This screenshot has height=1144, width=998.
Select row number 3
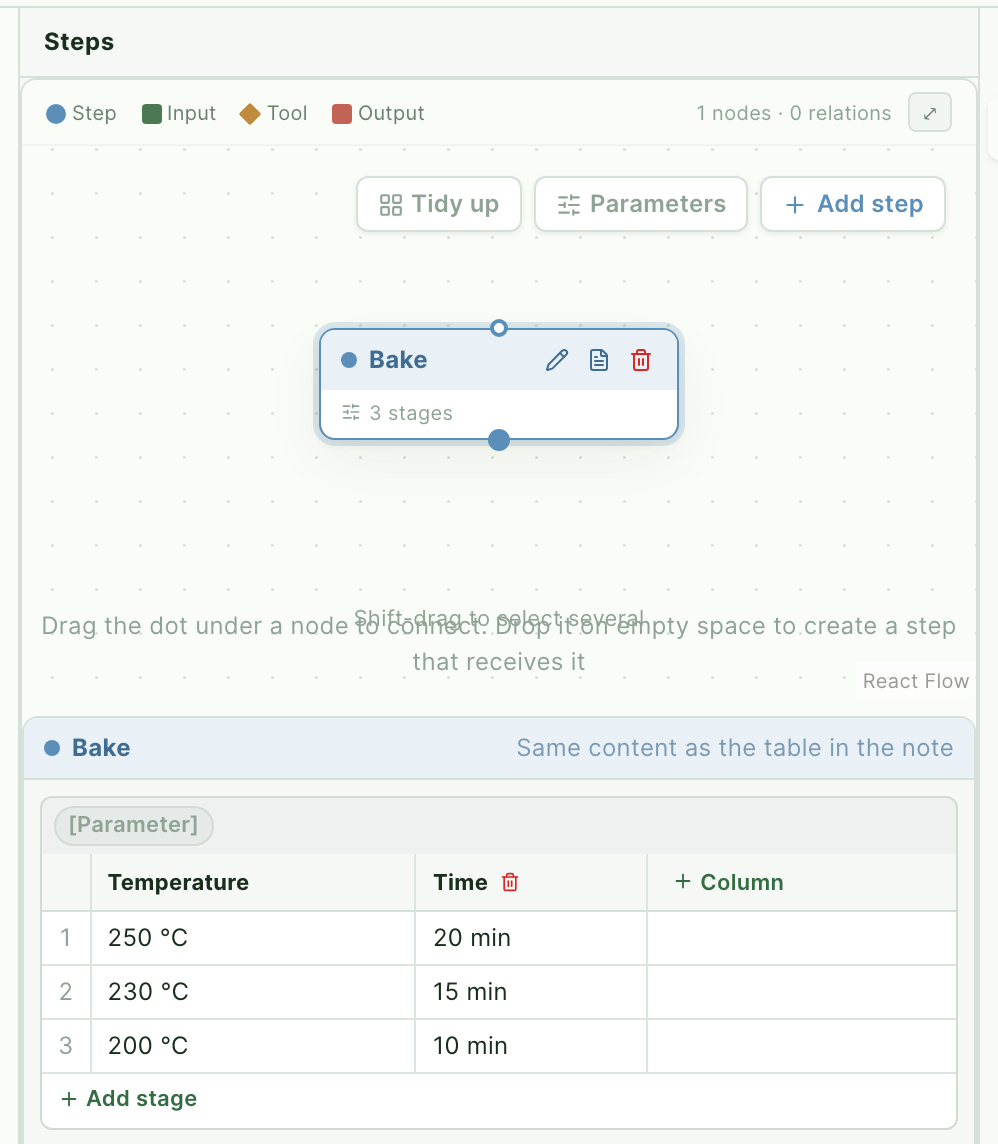click(x=66, y=1046)
